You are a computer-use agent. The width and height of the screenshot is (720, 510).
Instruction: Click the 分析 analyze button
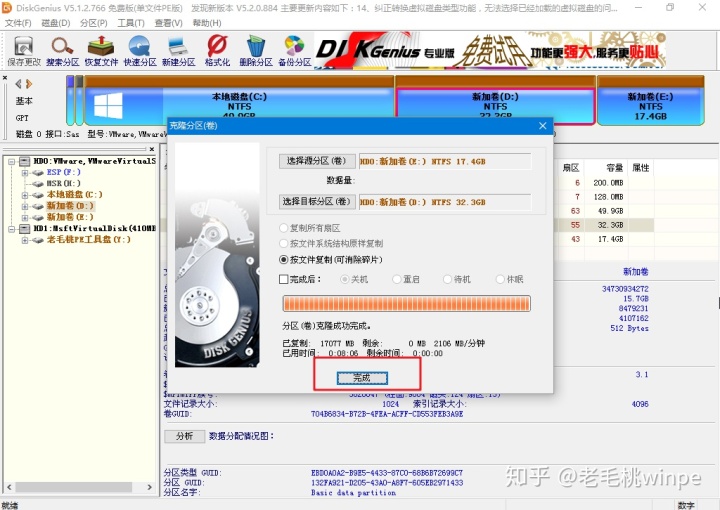tap(185, 436)
